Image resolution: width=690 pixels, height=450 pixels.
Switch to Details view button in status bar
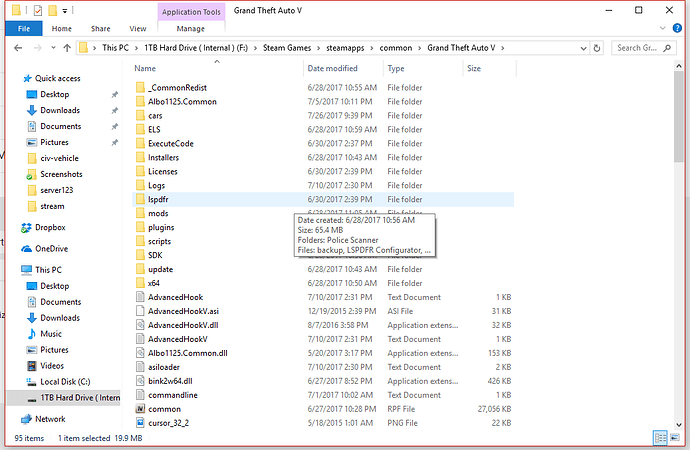(x=660, y=438)
